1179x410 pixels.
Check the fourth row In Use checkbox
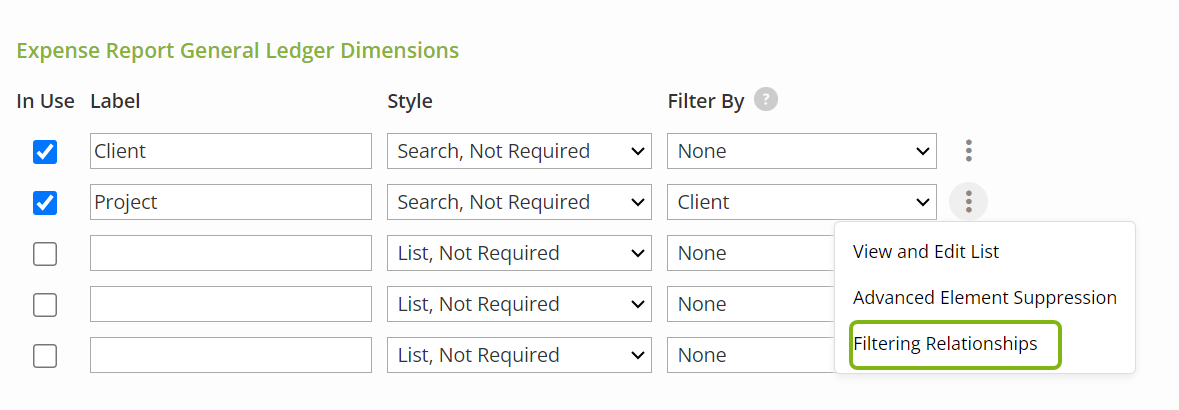[x=45, y=304]
